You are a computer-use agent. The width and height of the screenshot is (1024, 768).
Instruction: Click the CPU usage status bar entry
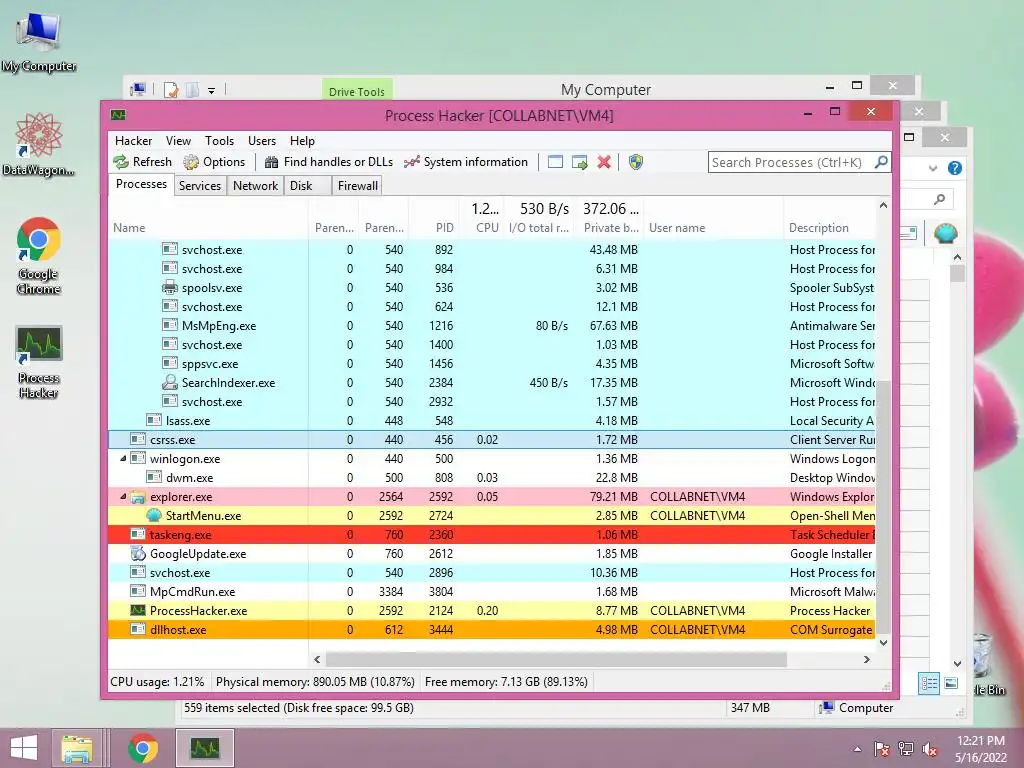point(157,682)
